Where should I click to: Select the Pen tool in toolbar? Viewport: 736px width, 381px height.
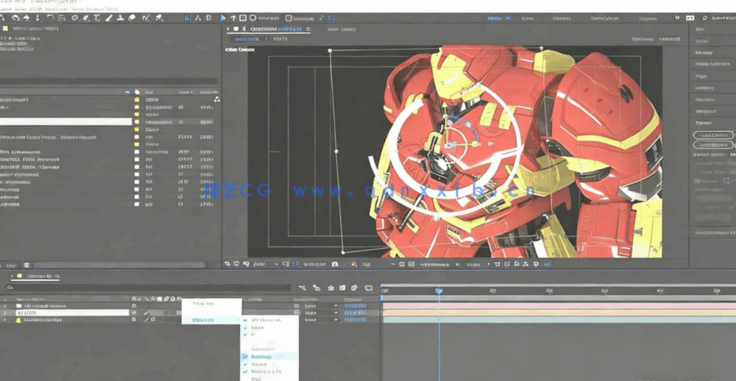tap(85, 18)
